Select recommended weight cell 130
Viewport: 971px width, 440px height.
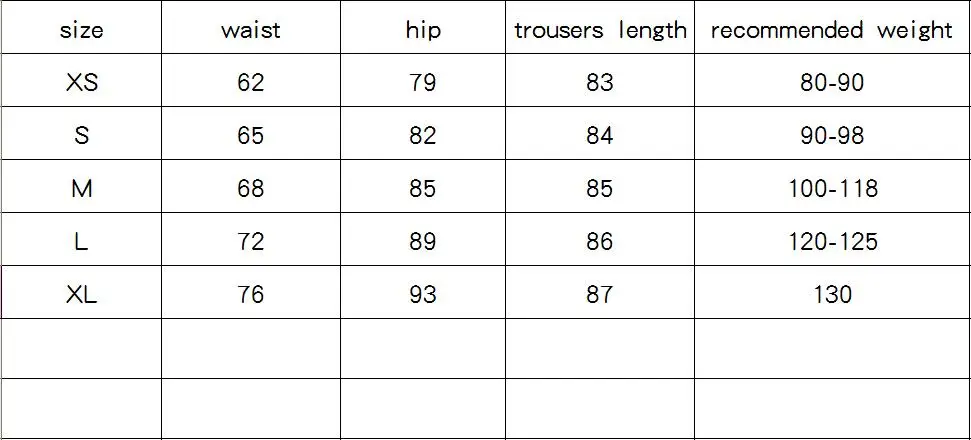click(832, 293)
